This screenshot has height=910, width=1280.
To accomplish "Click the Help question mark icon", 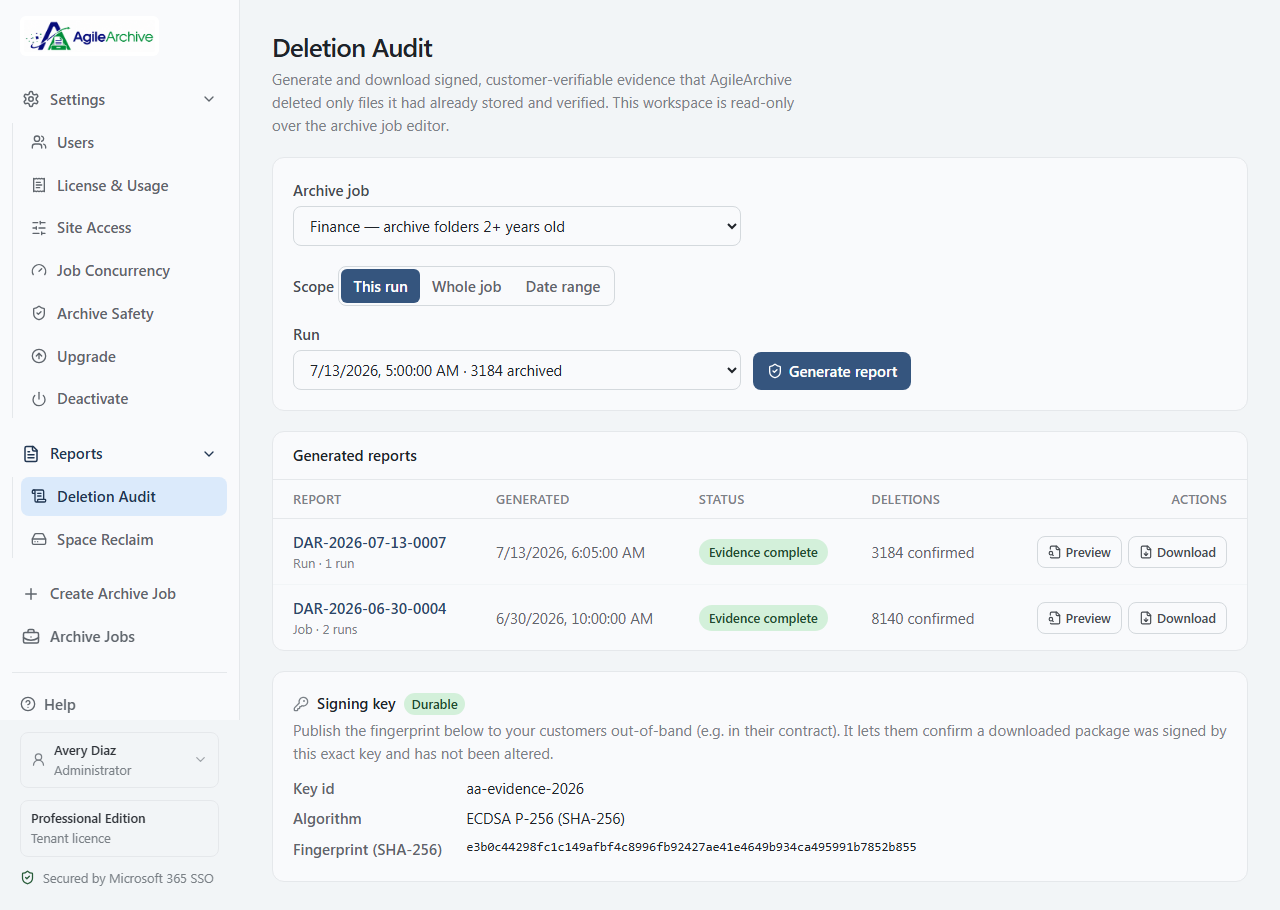I will [x=28, y=705].
